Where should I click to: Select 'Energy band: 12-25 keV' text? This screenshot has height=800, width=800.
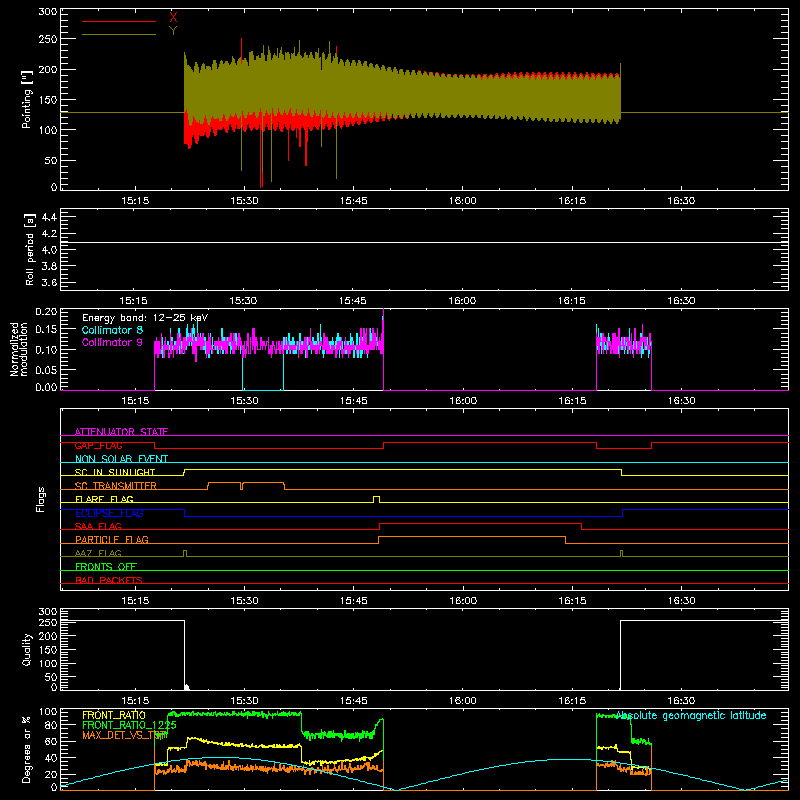pyautogui.click(x=145, y=318)
